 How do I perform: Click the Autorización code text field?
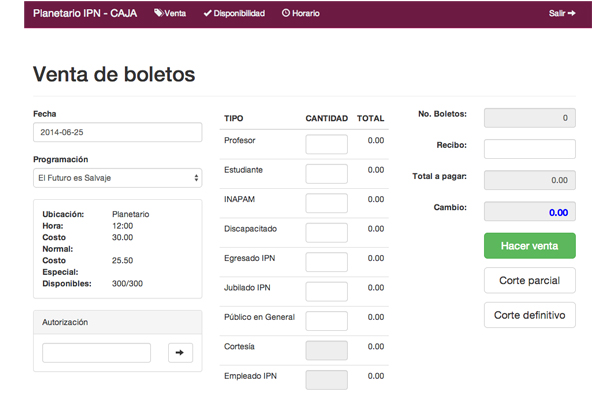pos(96,353)
